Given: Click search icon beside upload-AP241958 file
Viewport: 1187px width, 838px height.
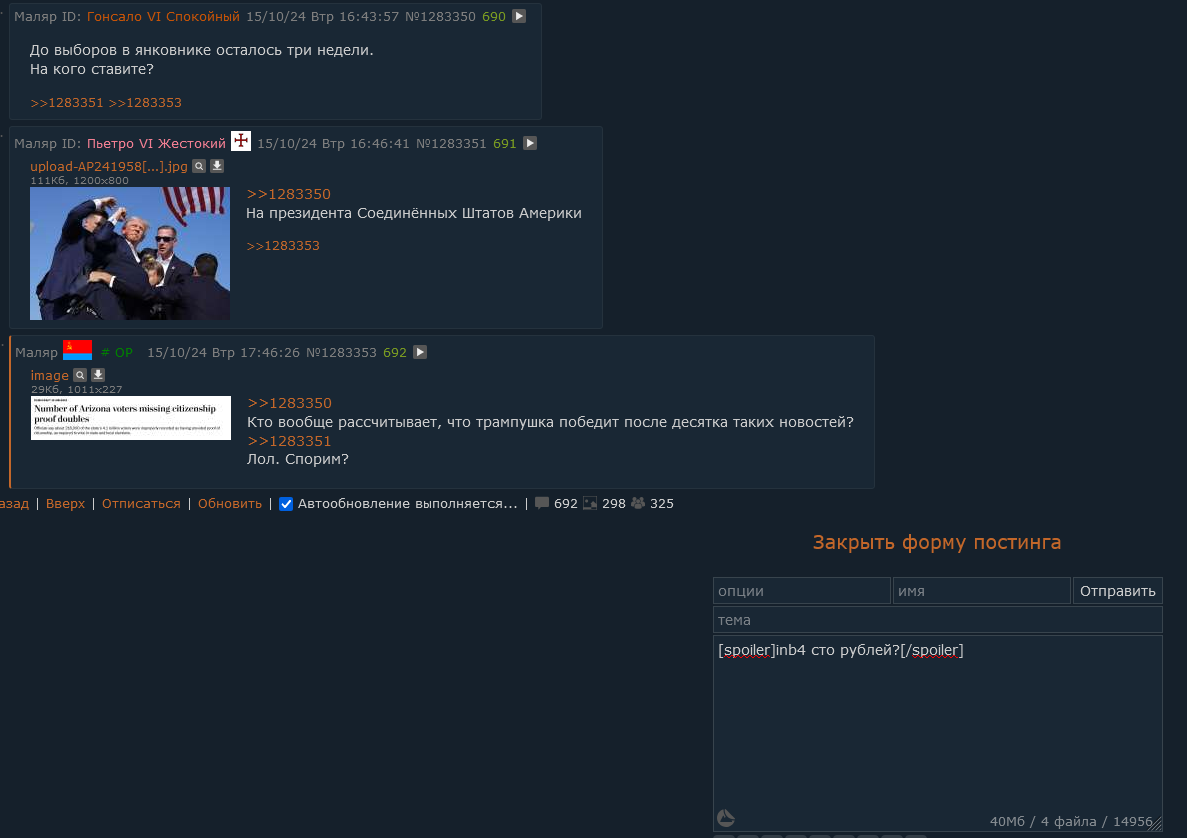Looking at the screenshot, I should [199, 166].
